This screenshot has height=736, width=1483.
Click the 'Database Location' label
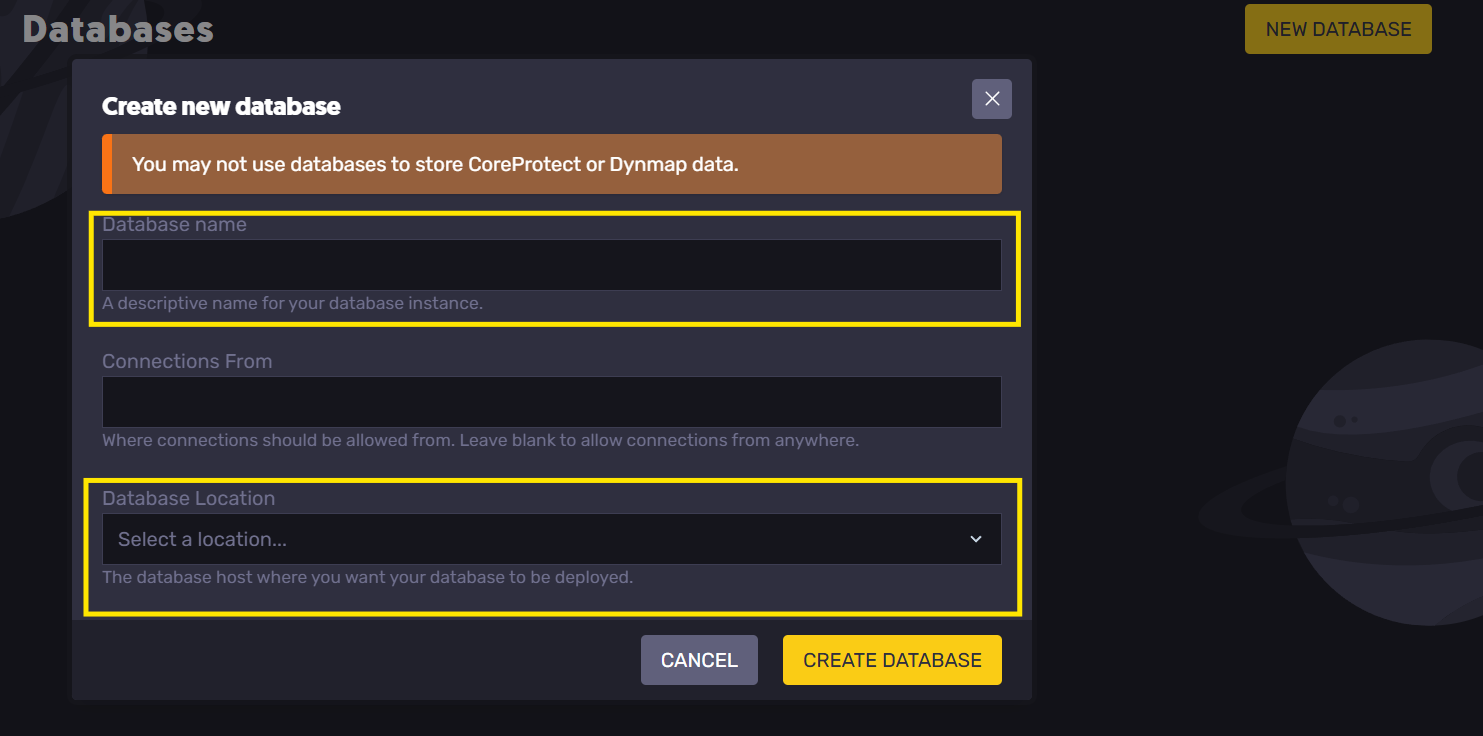point(188,498)
